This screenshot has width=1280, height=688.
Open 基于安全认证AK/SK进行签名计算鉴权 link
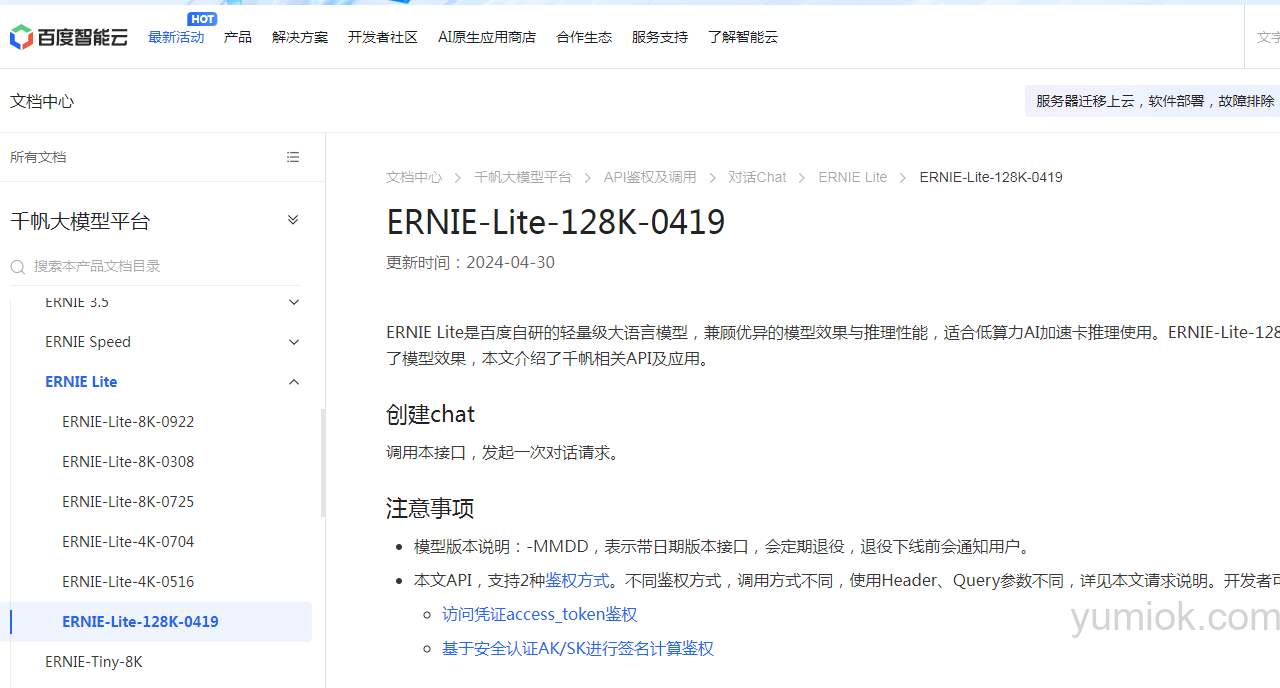click(578, 648)
